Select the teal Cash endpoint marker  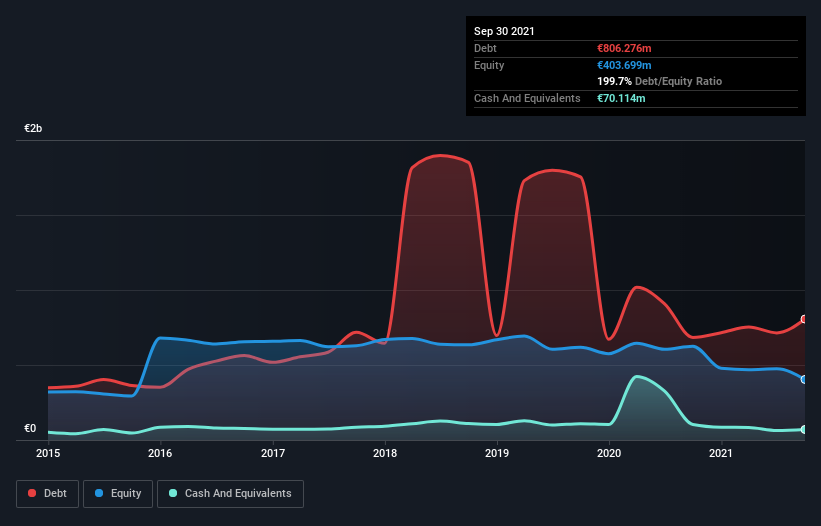804,429
